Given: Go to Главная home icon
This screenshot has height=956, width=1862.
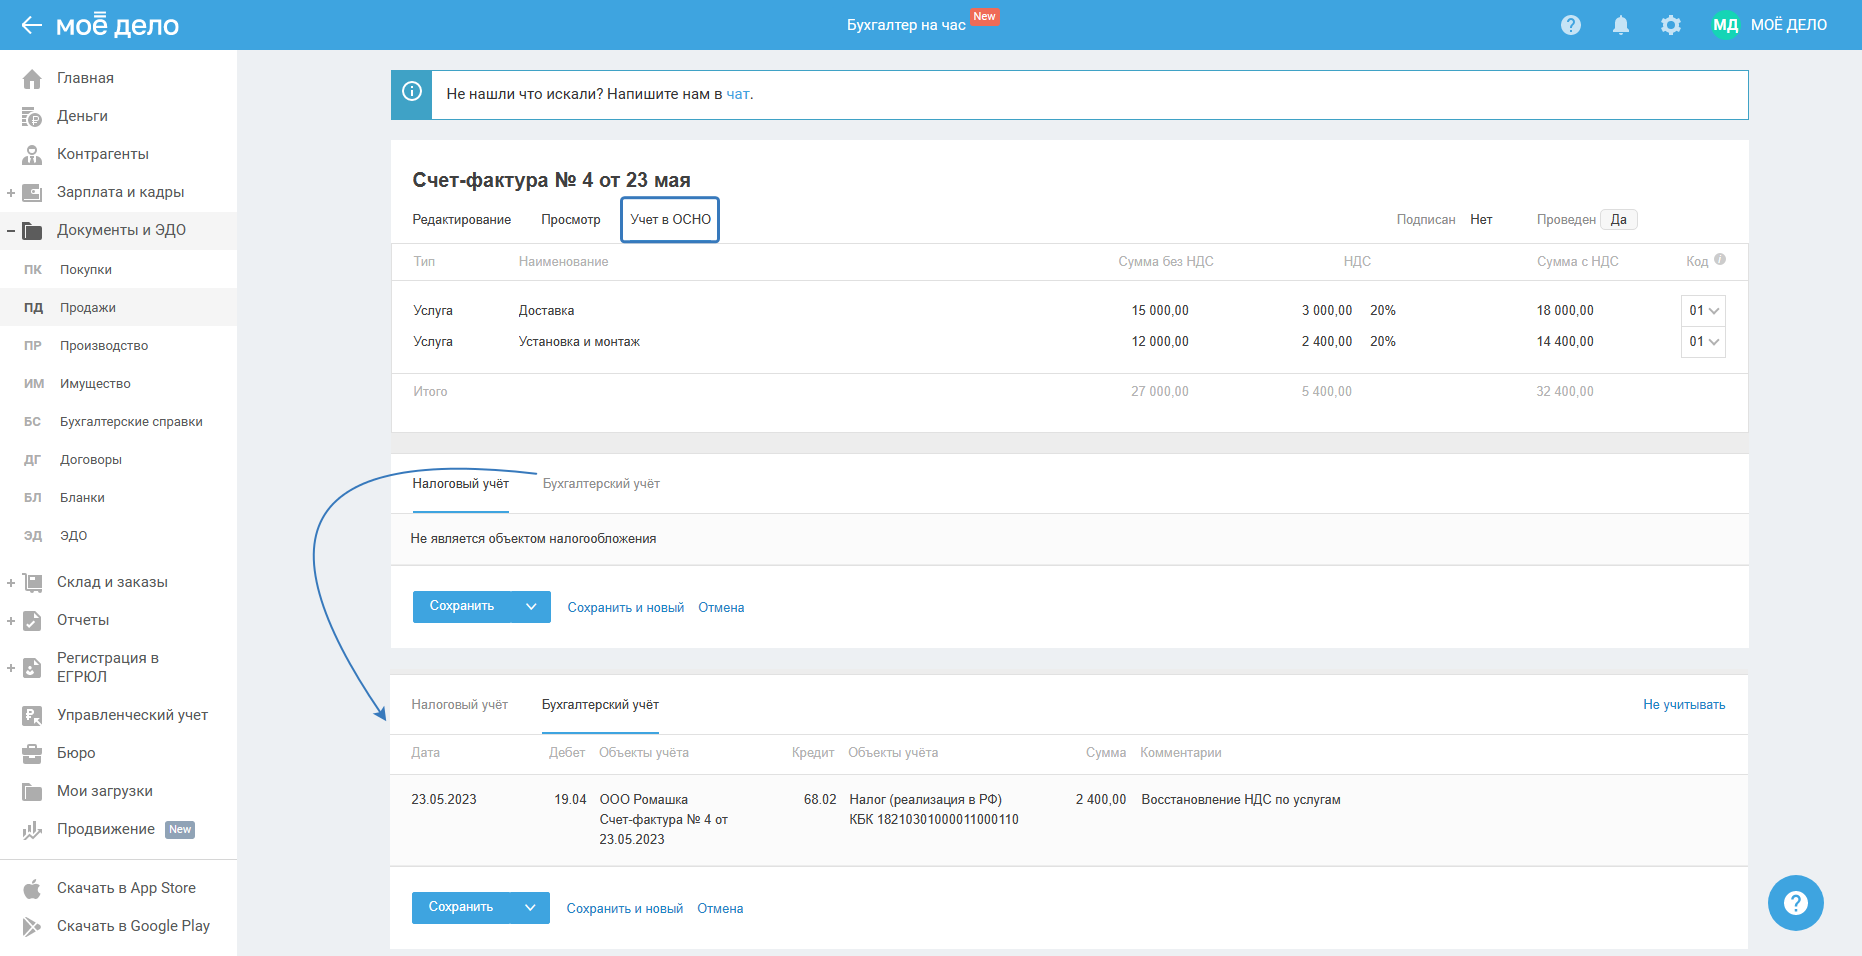Looking at the screenshot, I should tap(32, 78).
